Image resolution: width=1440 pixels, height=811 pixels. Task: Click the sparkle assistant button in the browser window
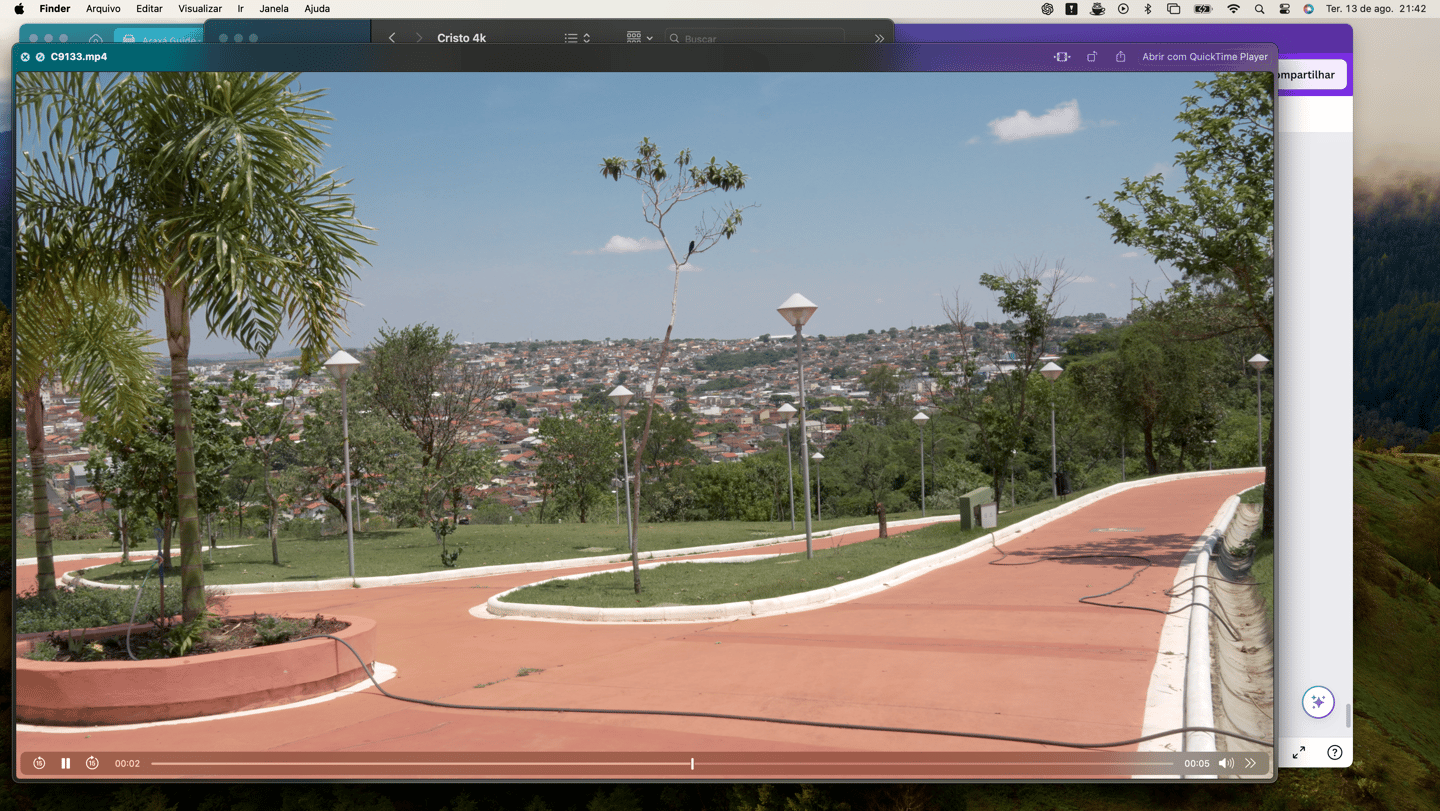point(1318,702)
